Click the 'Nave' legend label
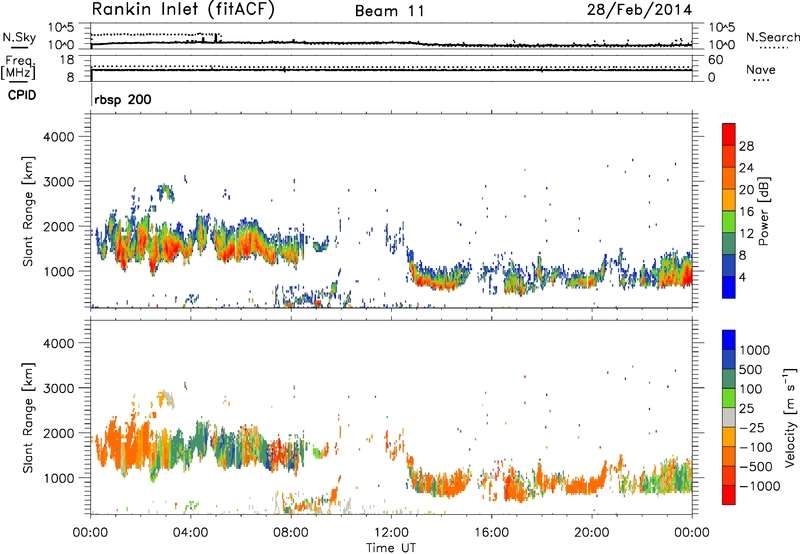 (761, 70)
